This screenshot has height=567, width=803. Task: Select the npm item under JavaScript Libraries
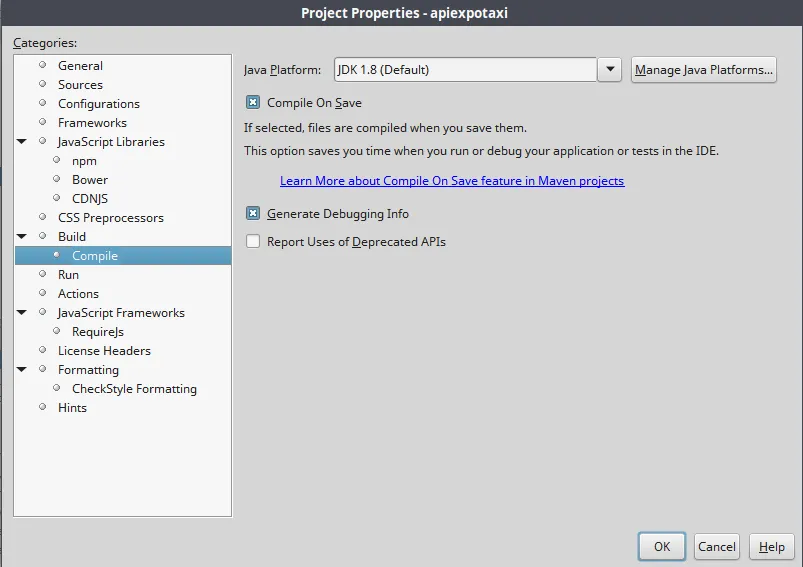pyautogui.click(x=84, y=161)
